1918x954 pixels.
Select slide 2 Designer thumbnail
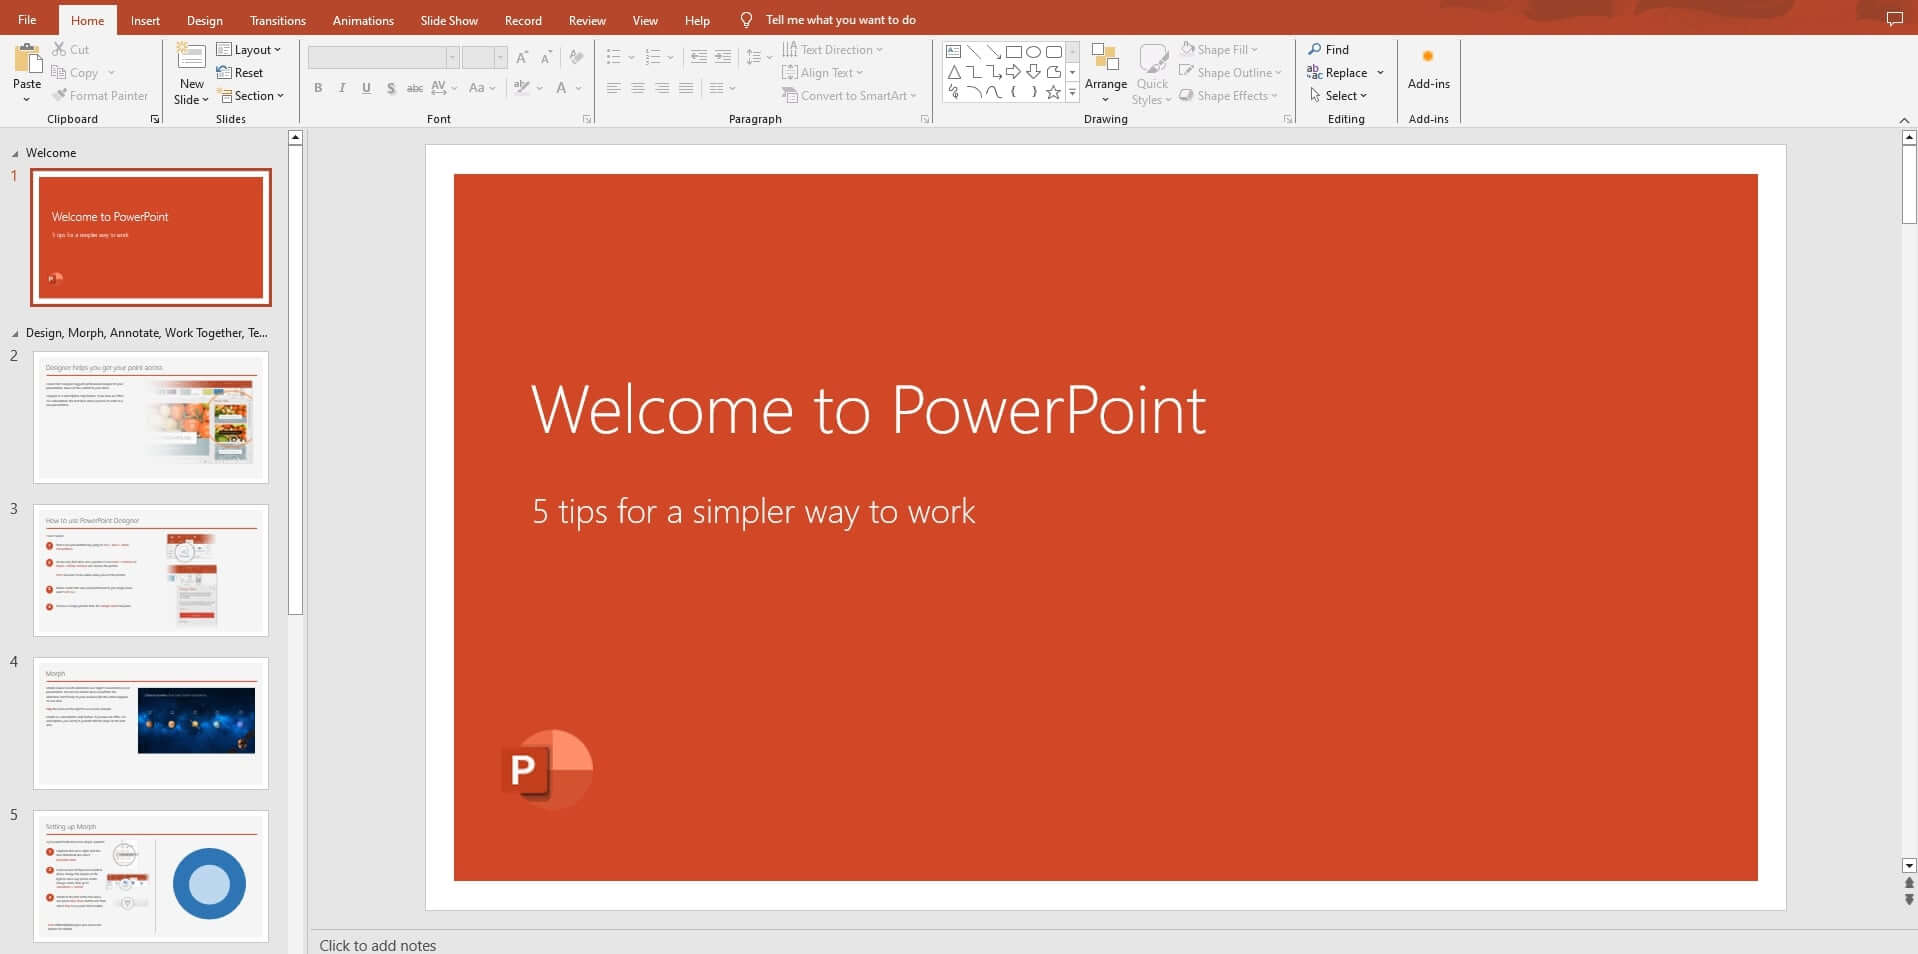pos(151,417)
